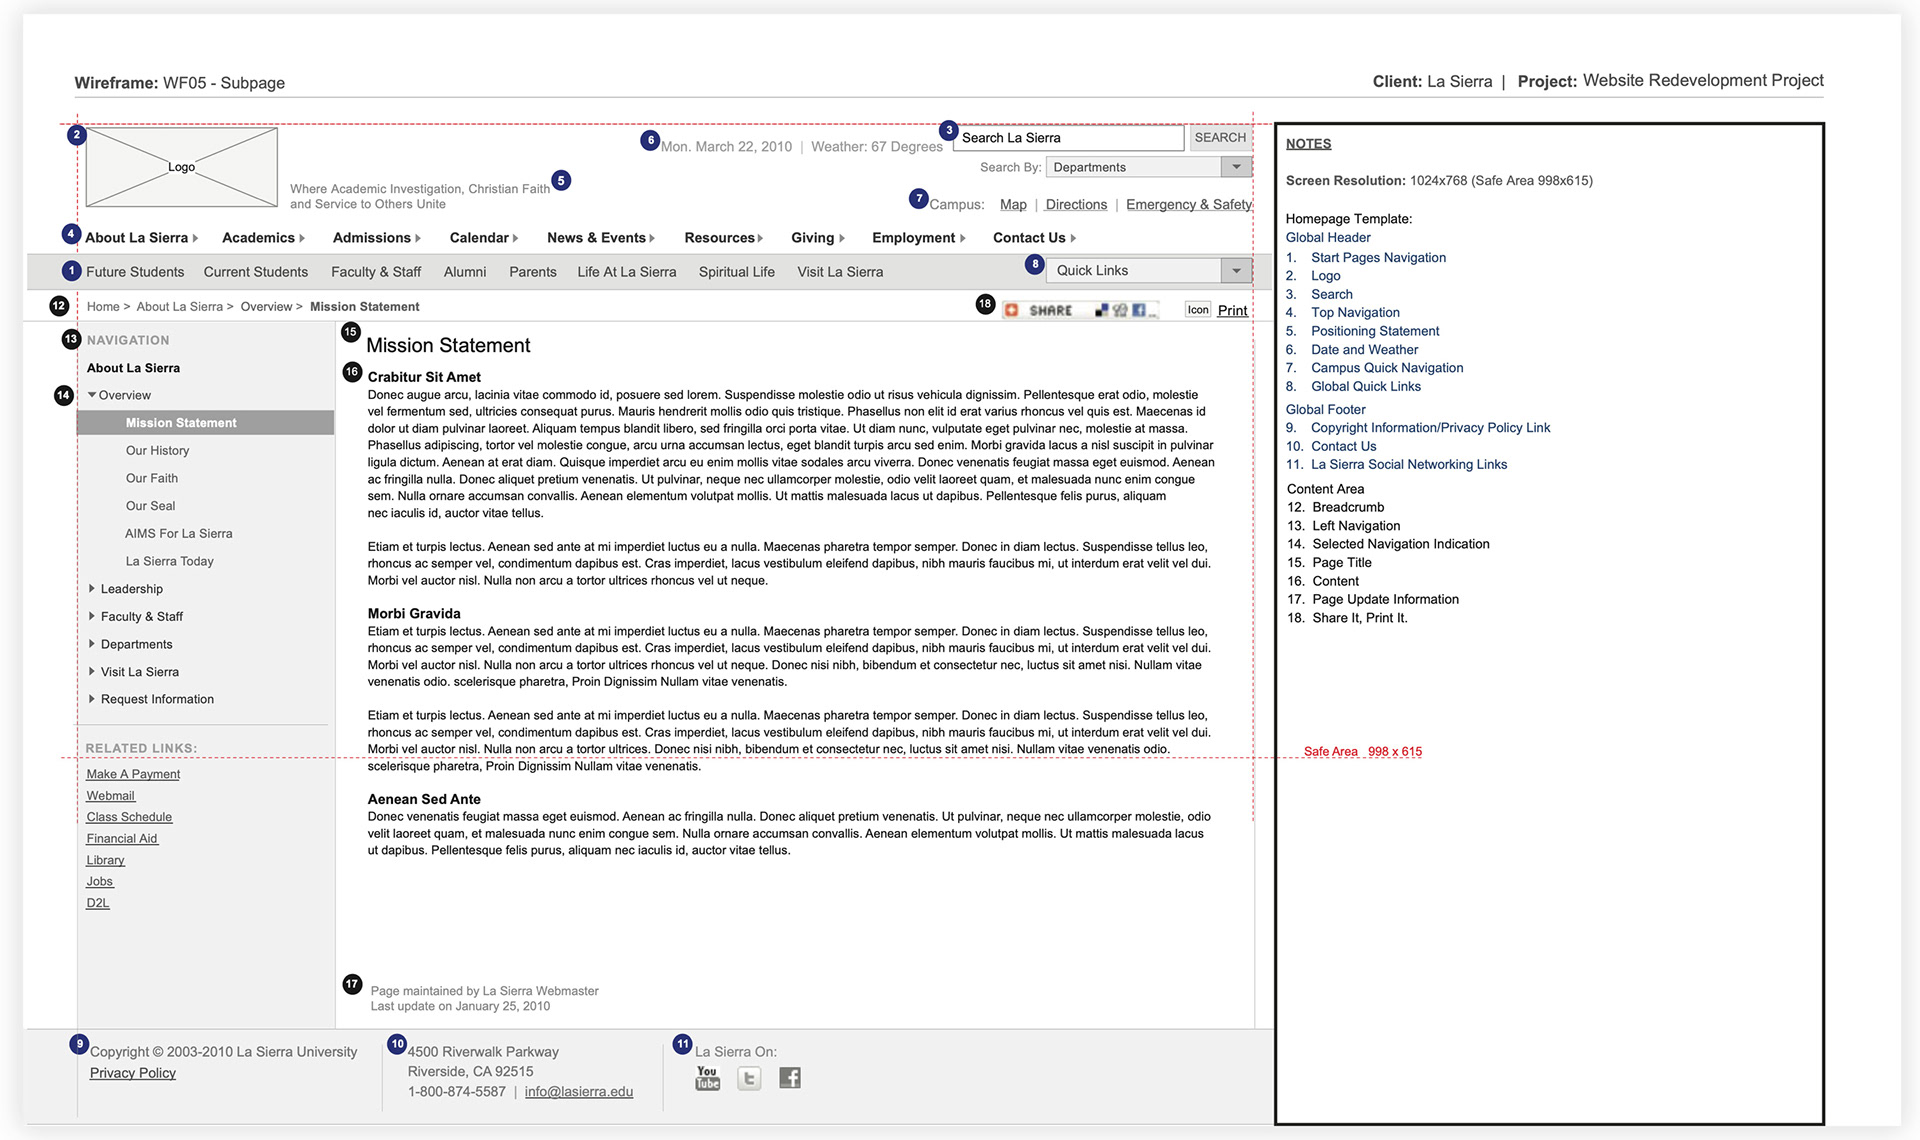Open the Twitter icon in the footer
Viewport: 1920px width, 1140px height.
coord(749,1078)
